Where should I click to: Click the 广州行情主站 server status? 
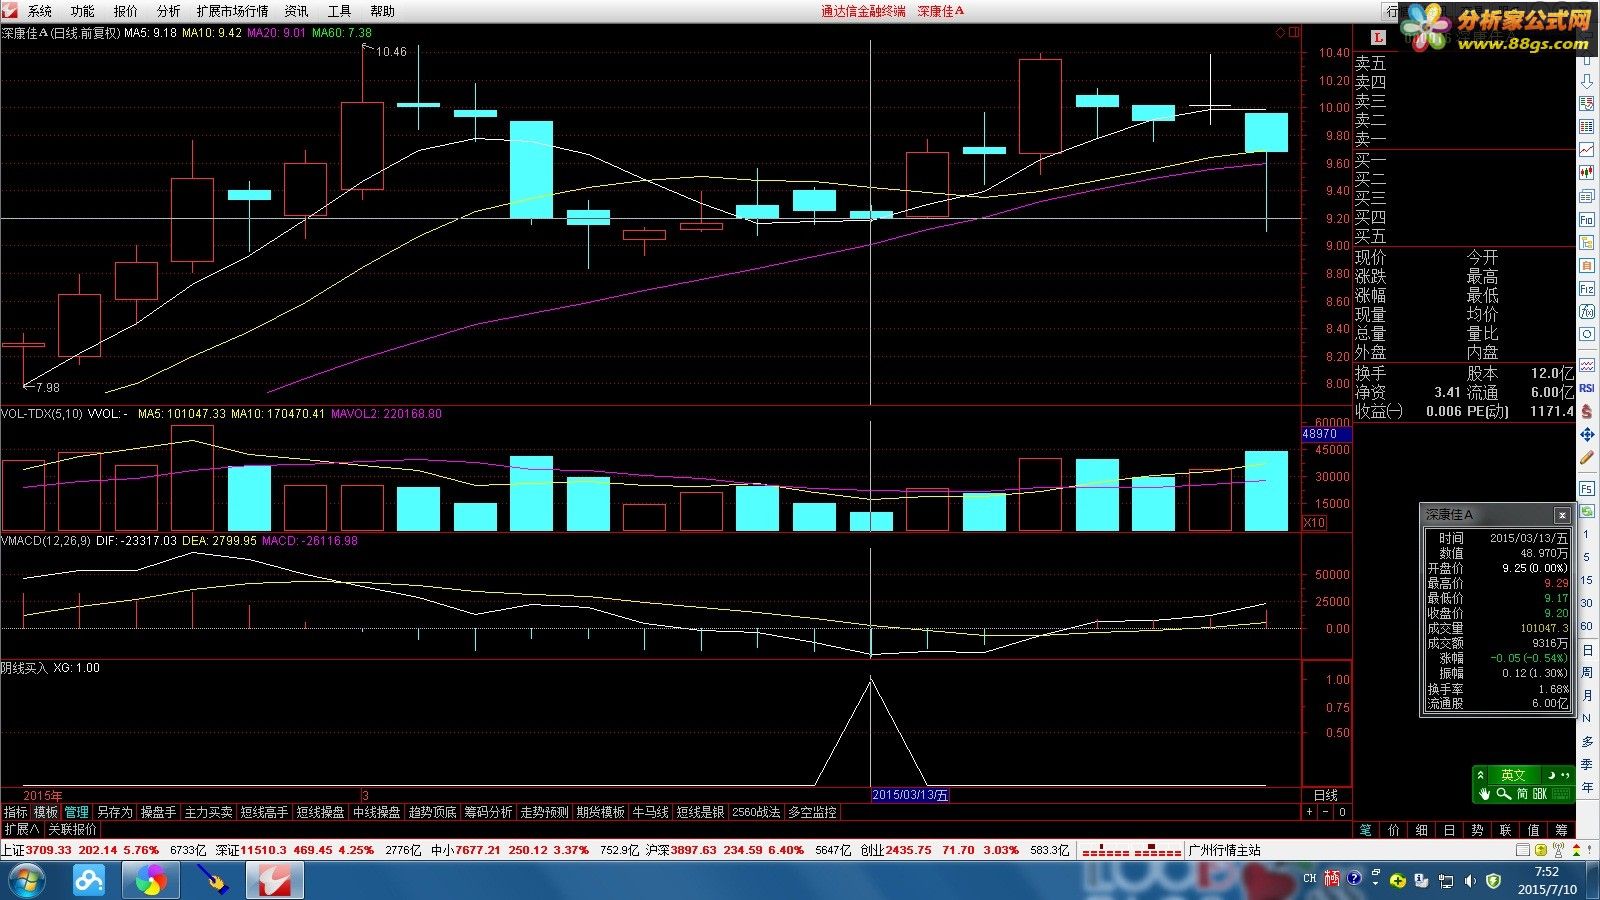point(1225,851)
